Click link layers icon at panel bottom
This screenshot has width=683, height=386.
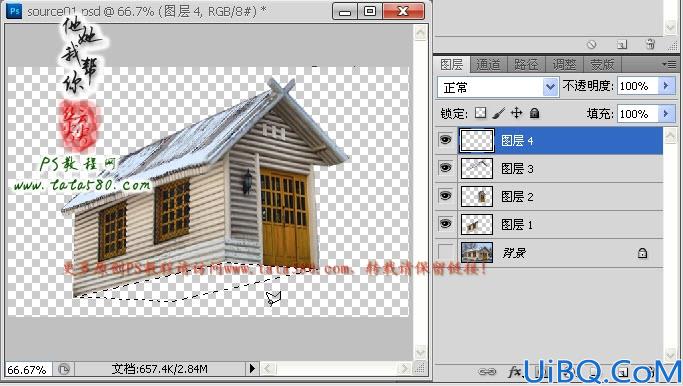pos(487,372)
